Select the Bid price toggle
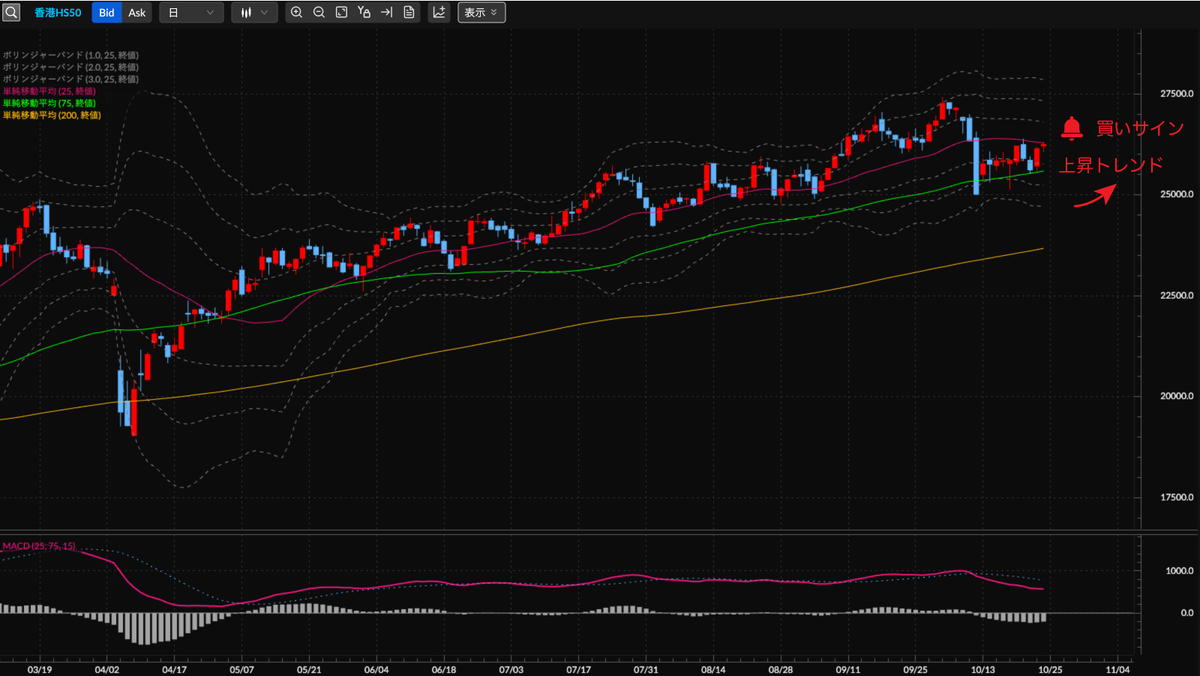This screenshot has width=1200, height=676. (107, 13)
